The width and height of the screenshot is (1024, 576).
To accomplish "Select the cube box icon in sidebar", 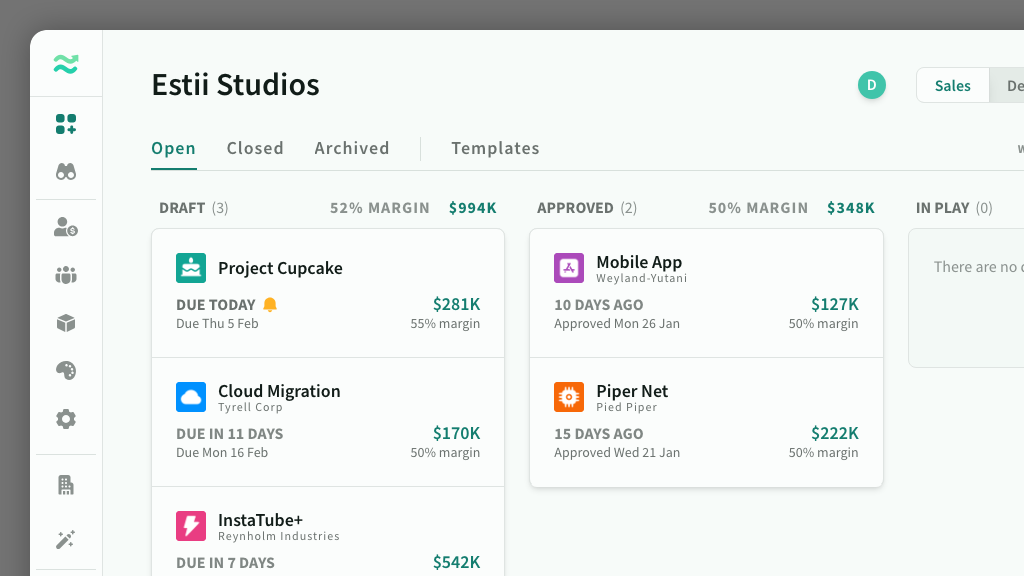I will 66,323.
